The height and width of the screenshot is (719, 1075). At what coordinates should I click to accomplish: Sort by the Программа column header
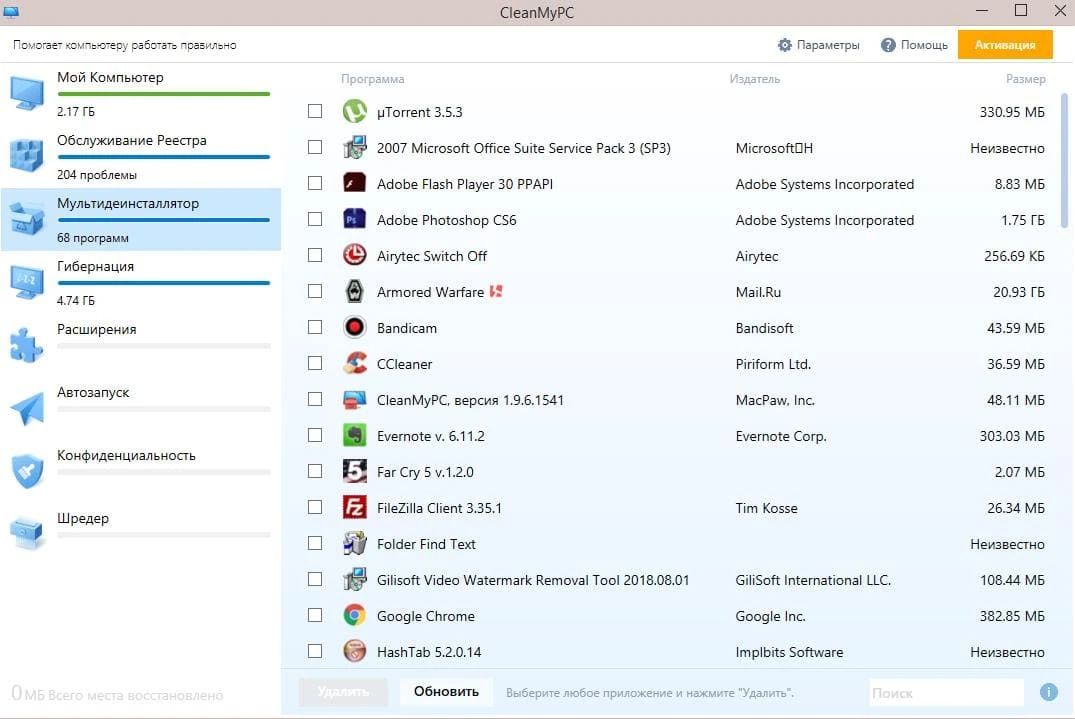[x=372, y=79]
